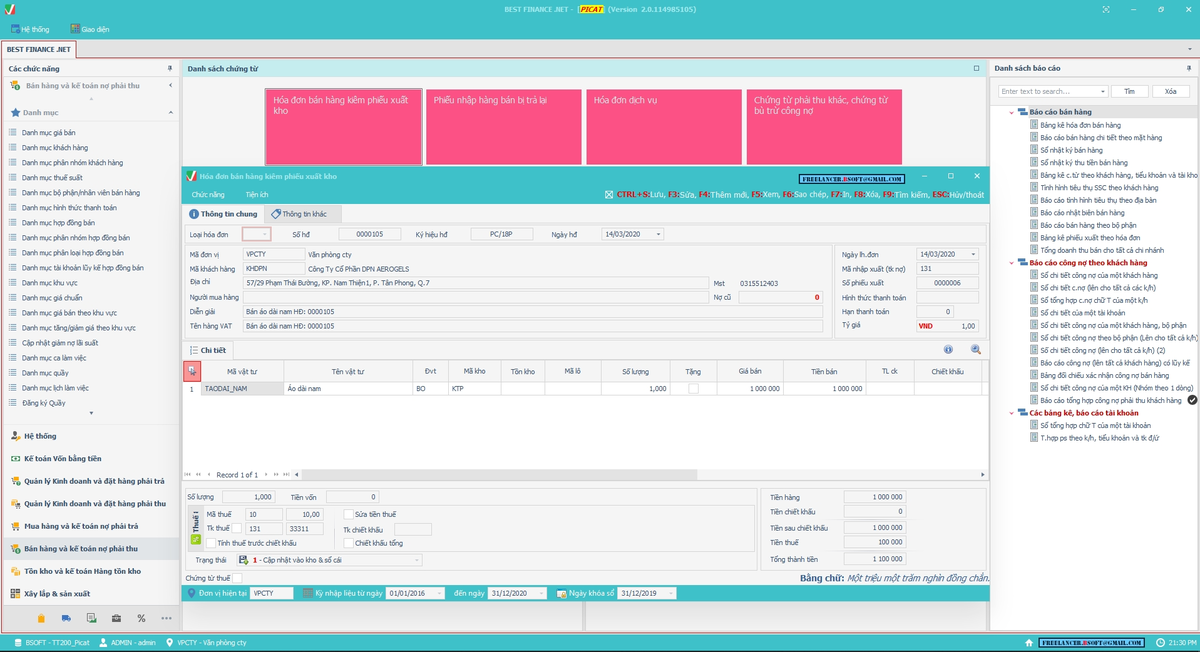
Task: Switch to the Thông tin khác tab
Action: coord(303,214)
